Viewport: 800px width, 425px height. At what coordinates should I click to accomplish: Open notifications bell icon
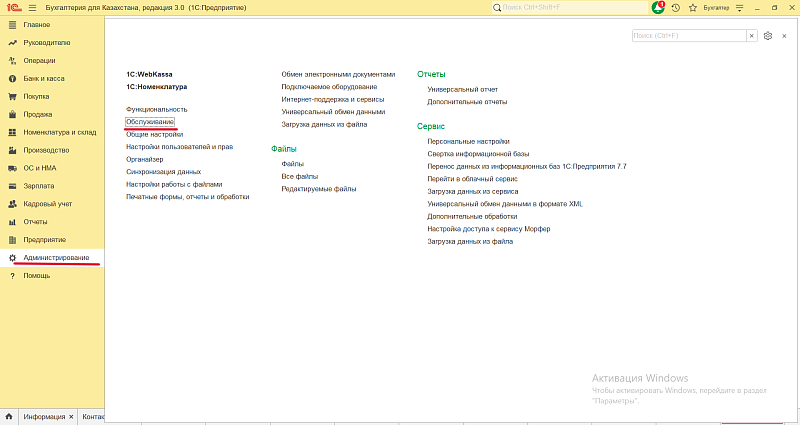pos(658,8)
